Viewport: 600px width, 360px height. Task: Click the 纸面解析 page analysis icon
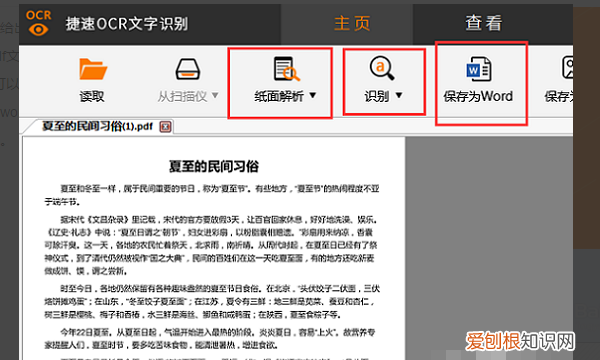click(287, 69)
